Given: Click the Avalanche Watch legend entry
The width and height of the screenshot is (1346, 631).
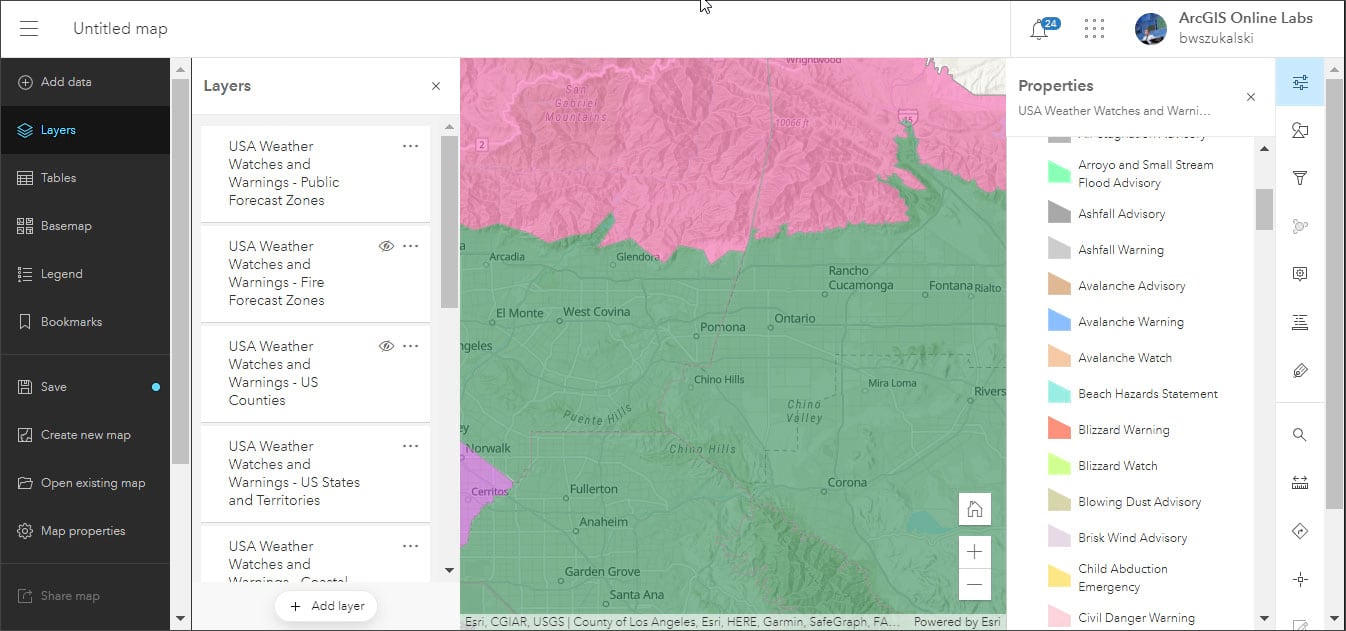Looking at the screenshot, I should click(1125, 358).
